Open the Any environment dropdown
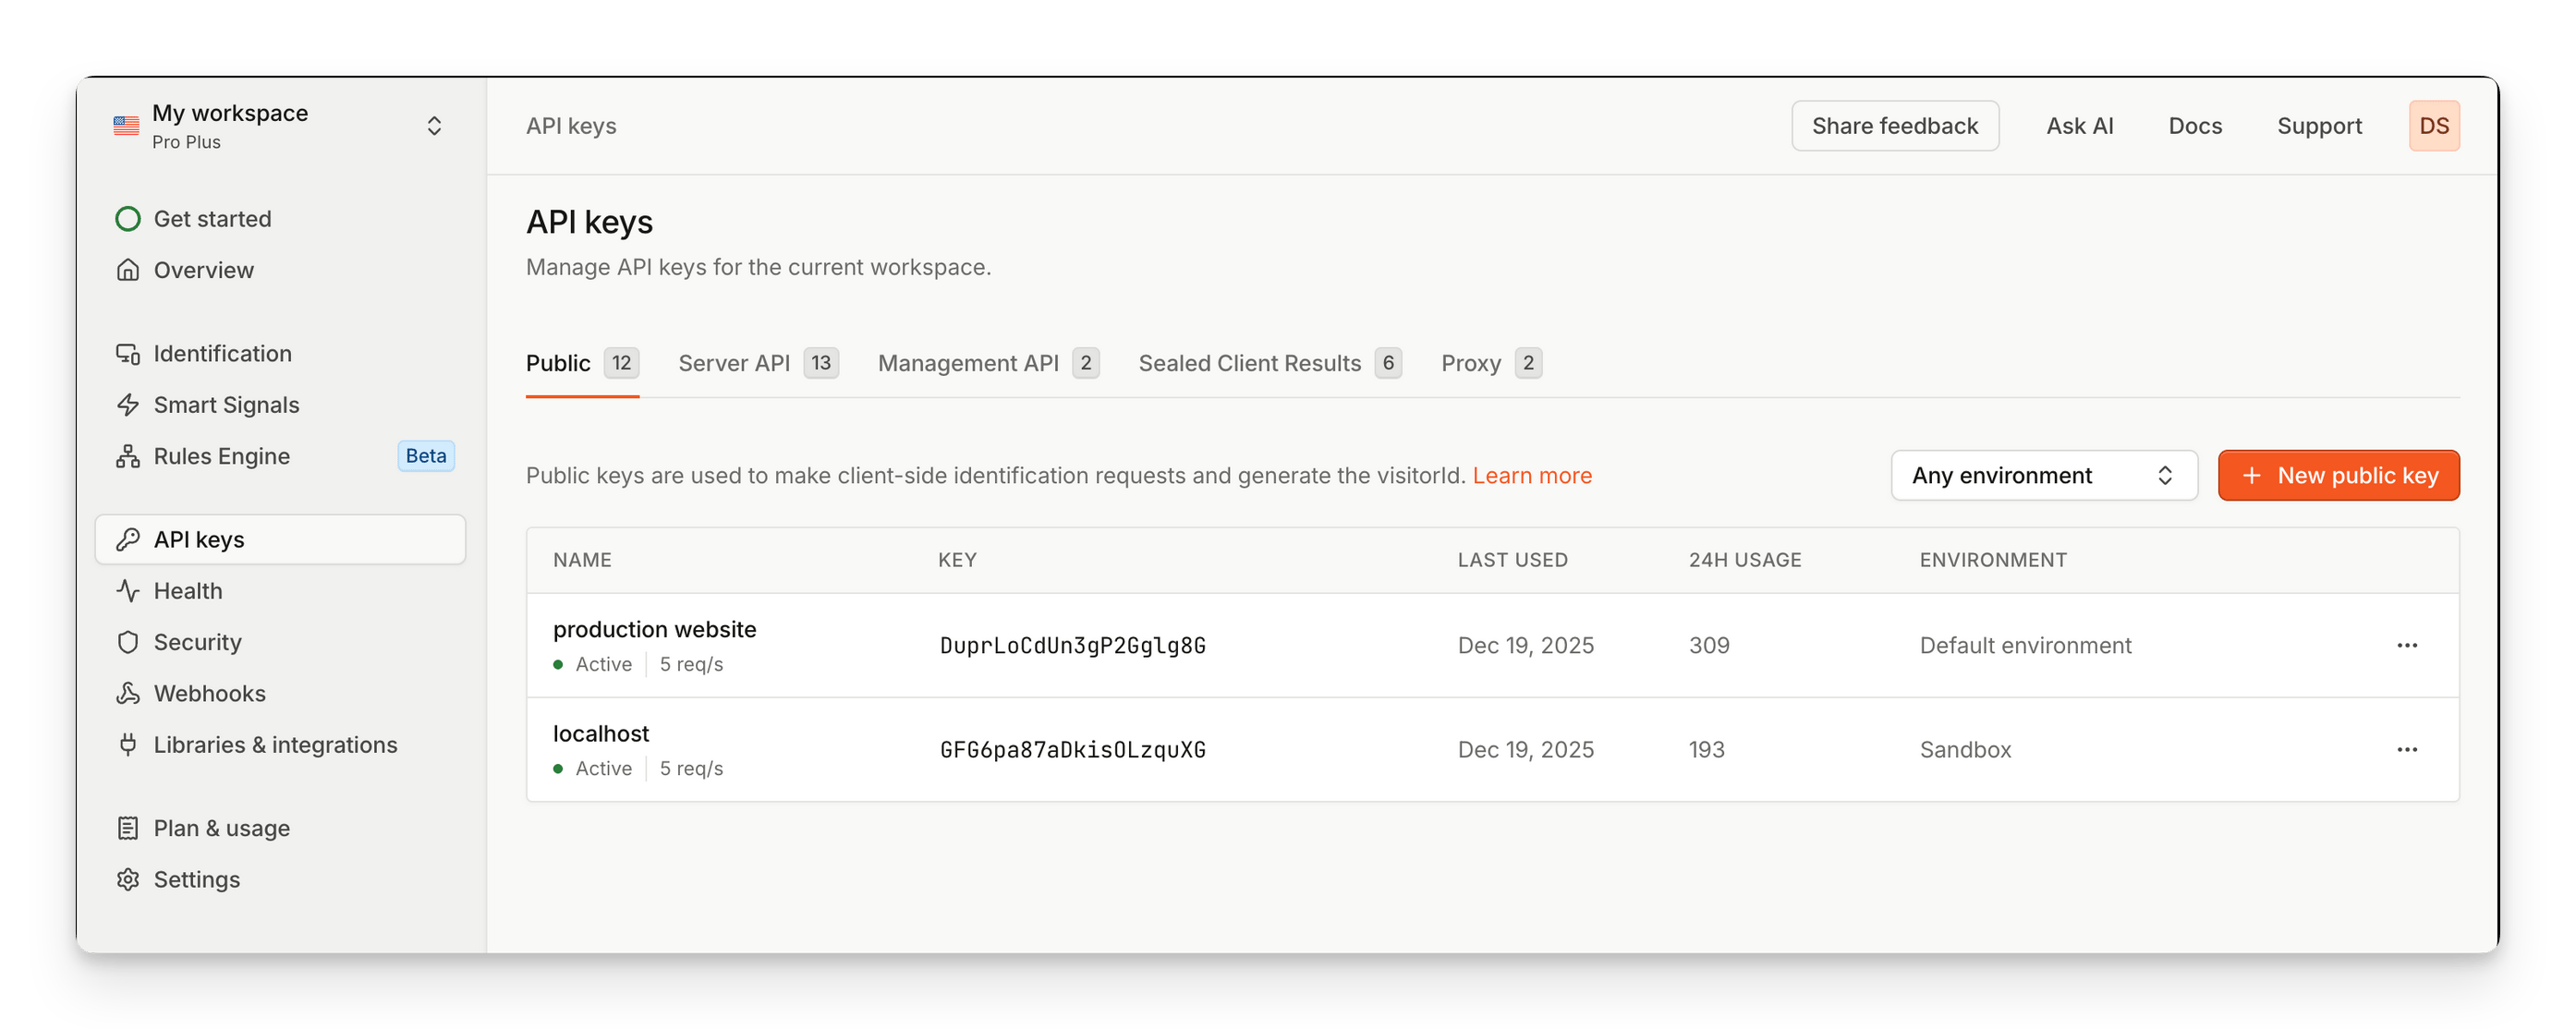The width and height of the screenshot is (2576, 1029). [x=2043, y=475]
